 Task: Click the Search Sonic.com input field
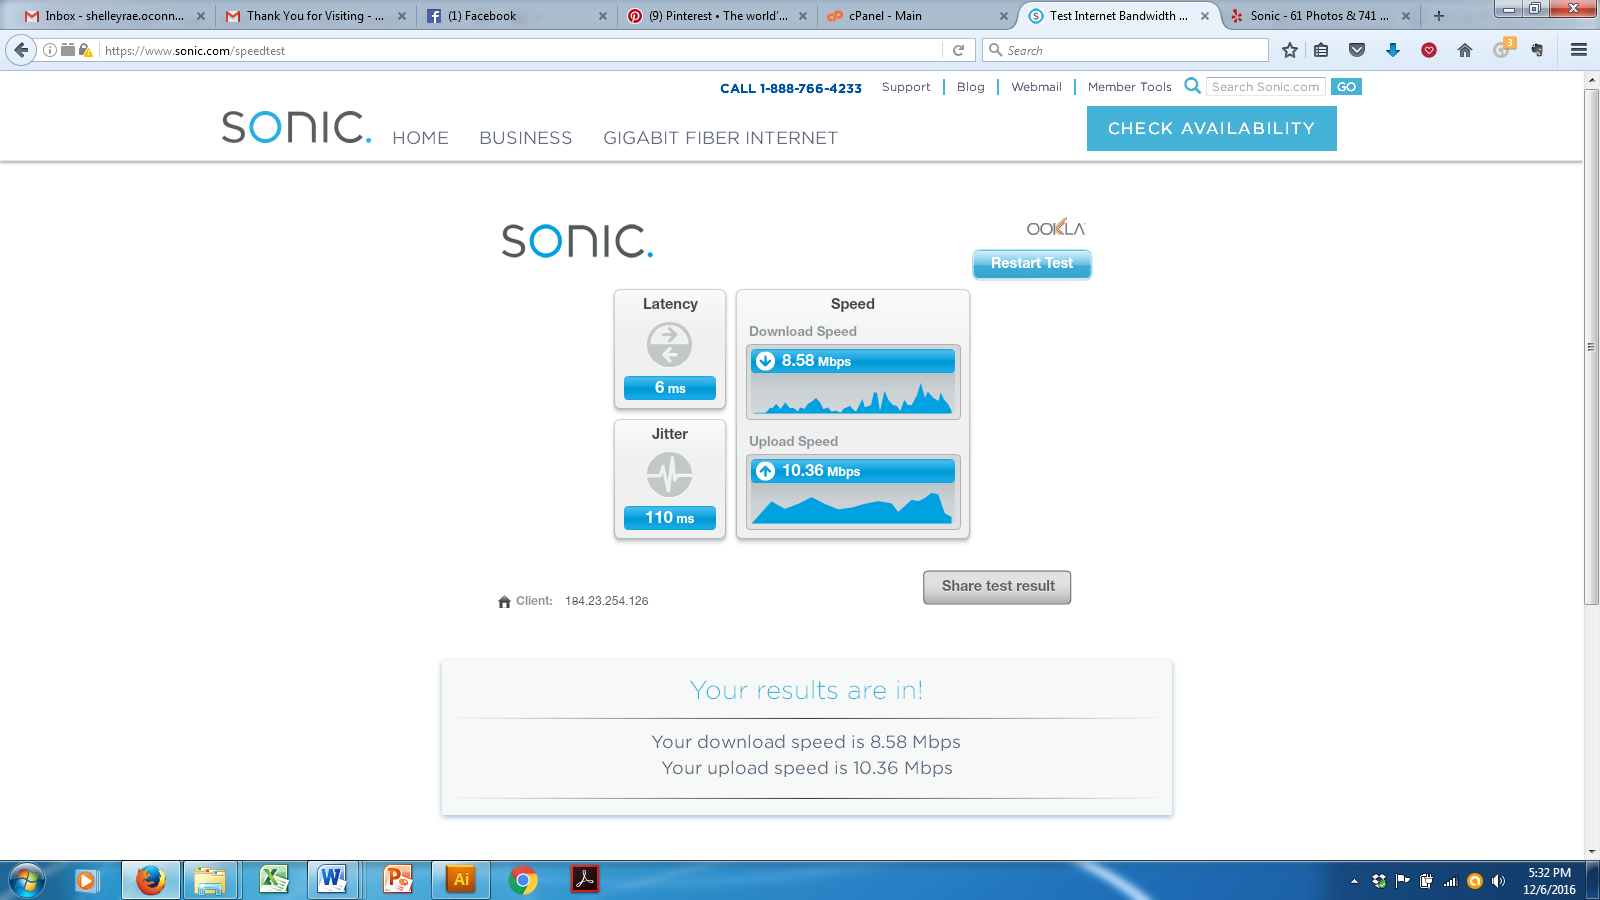pos(1266,87)
